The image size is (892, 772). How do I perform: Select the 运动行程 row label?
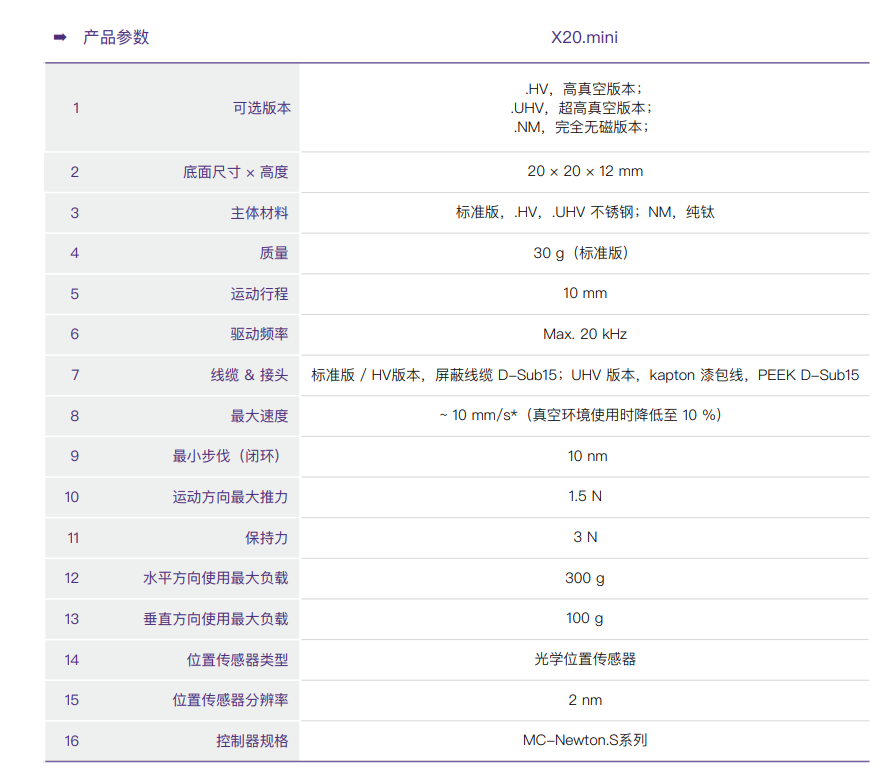click(259, 294)
